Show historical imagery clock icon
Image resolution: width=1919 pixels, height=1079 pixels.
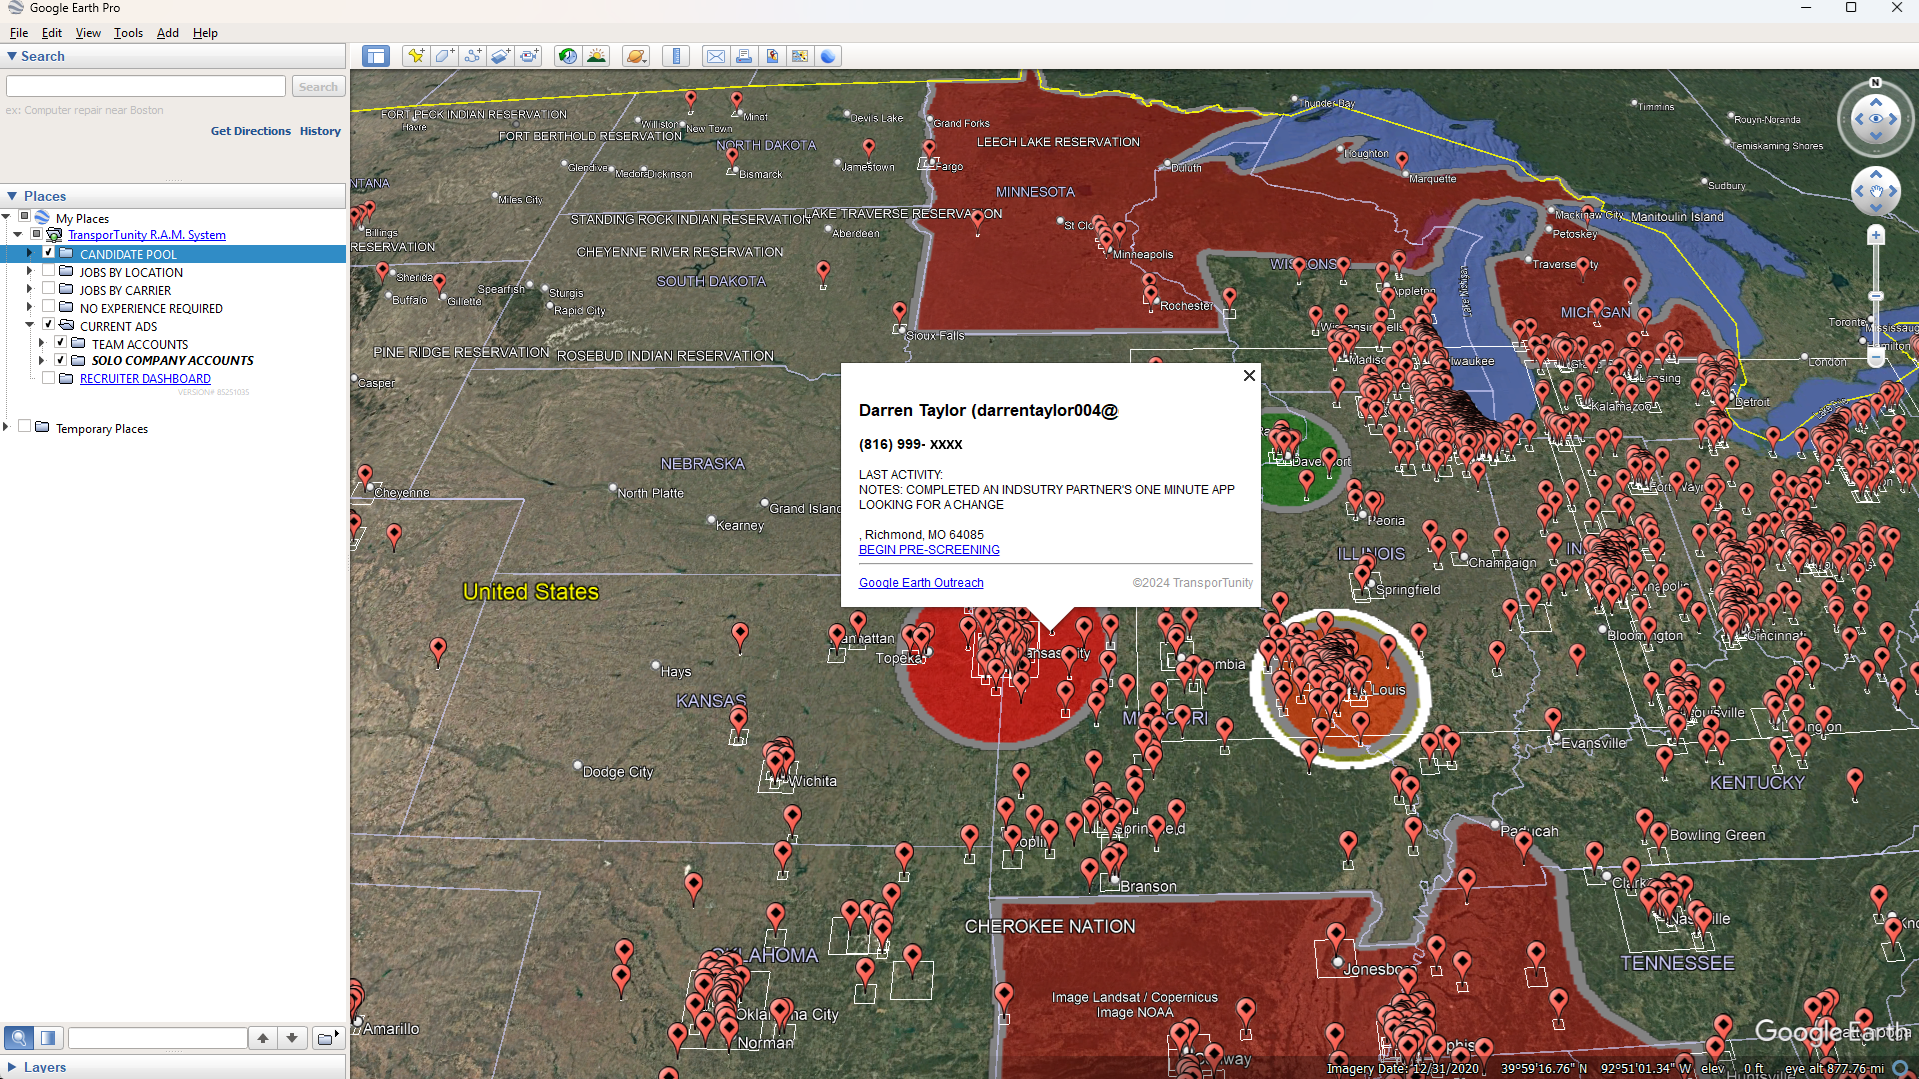tap(568, 56)
